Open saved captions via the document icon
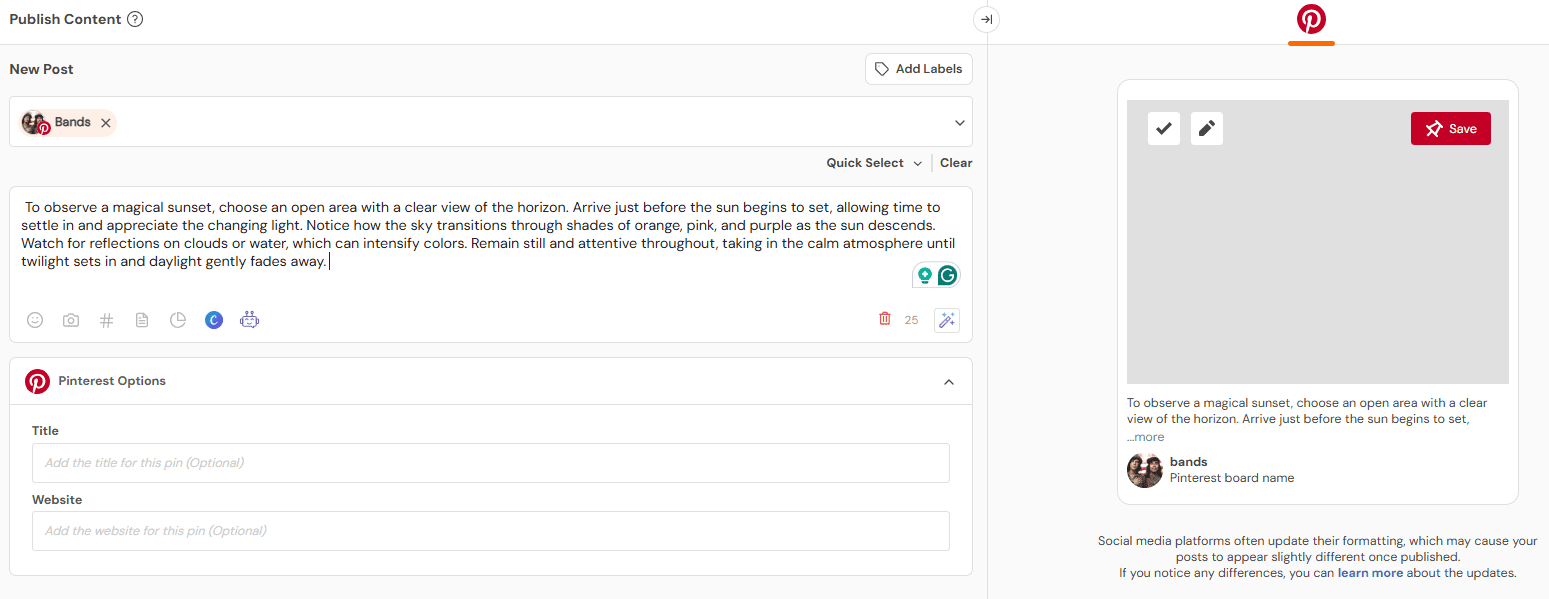 tap(141, 319)
